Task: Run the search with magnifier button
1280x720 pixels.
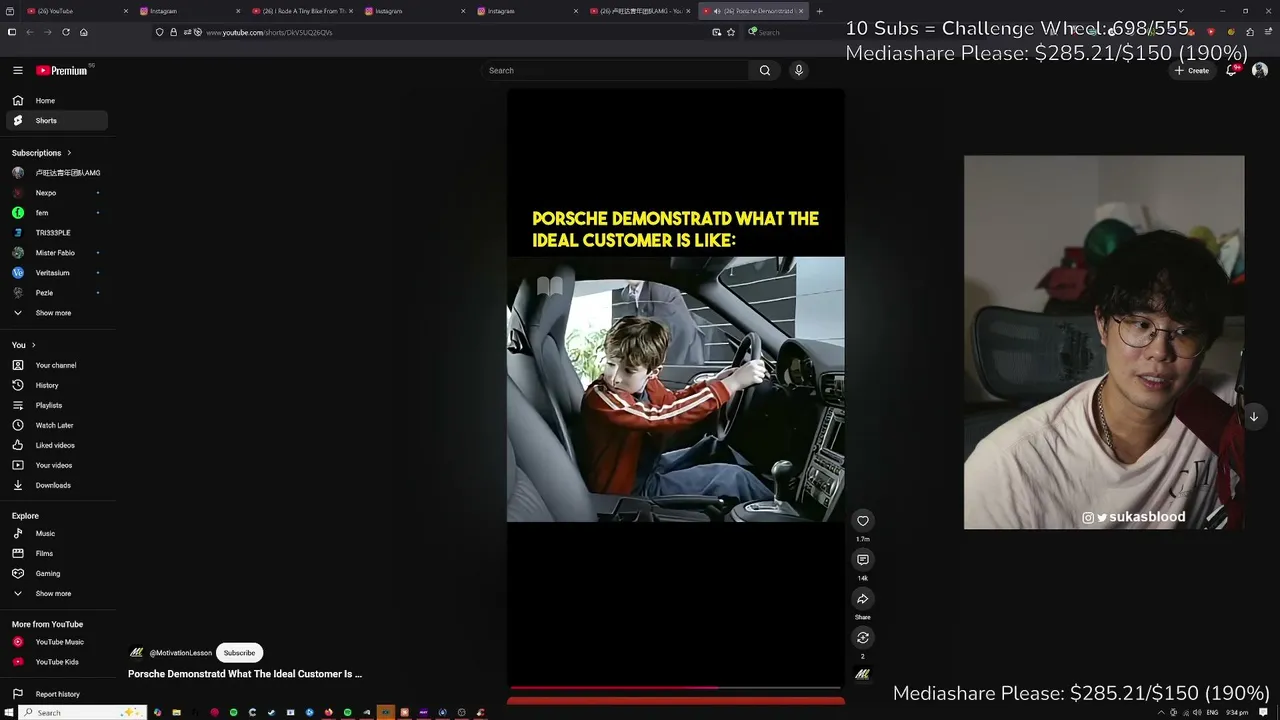Action: point(765,71)
